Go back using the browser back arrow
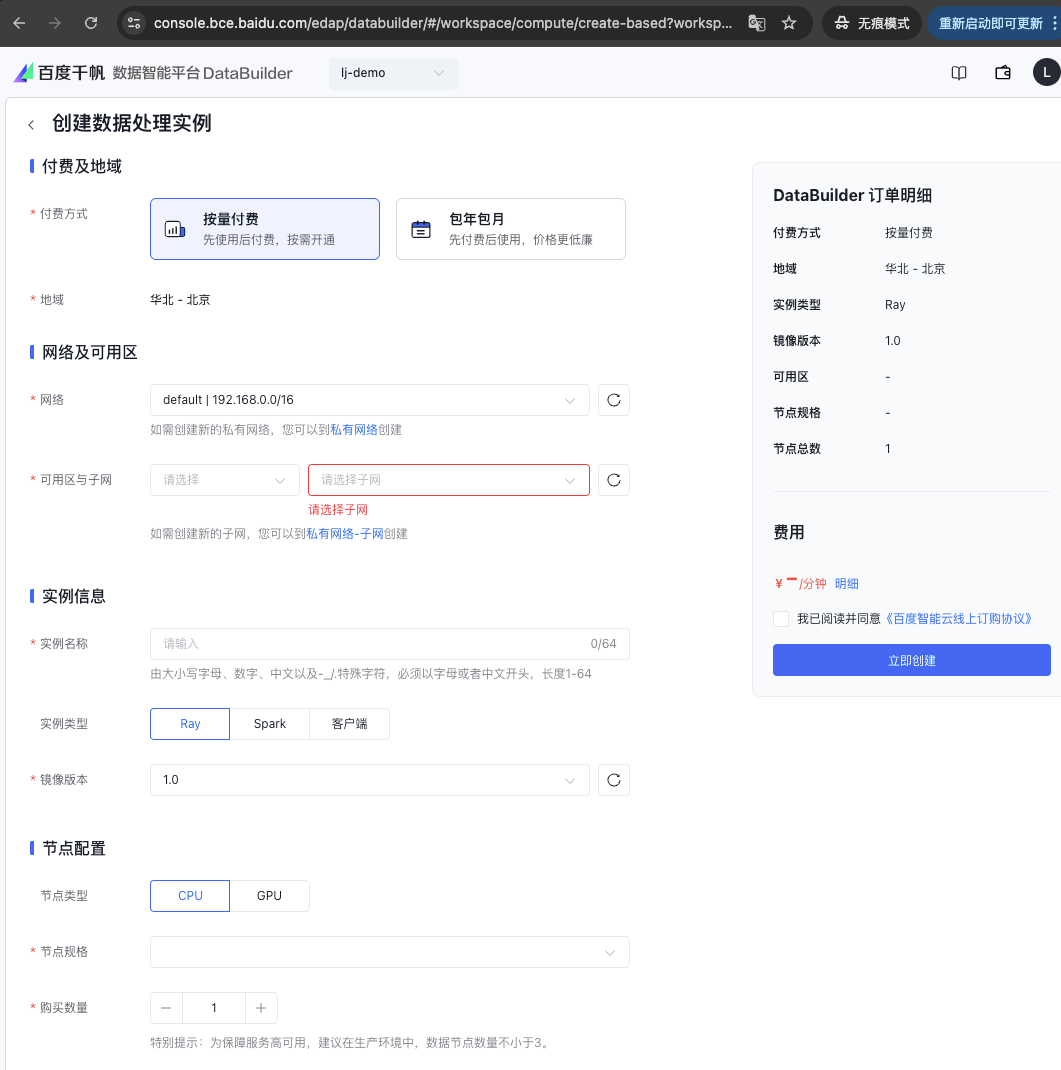Screen dimensions: 1061x1070 [19, 23]
